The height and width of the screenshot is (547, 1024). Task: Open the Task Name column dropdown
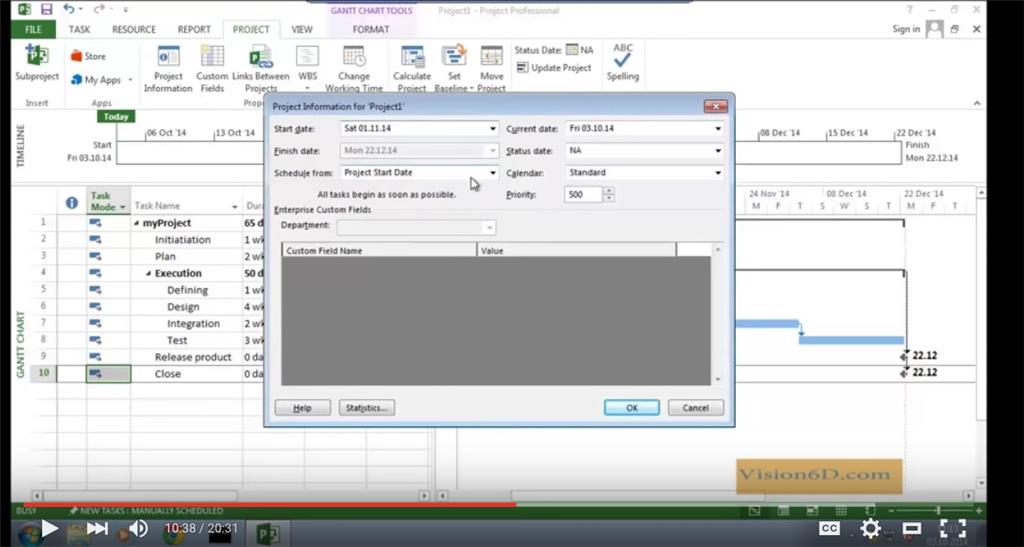tap(234, 207)
